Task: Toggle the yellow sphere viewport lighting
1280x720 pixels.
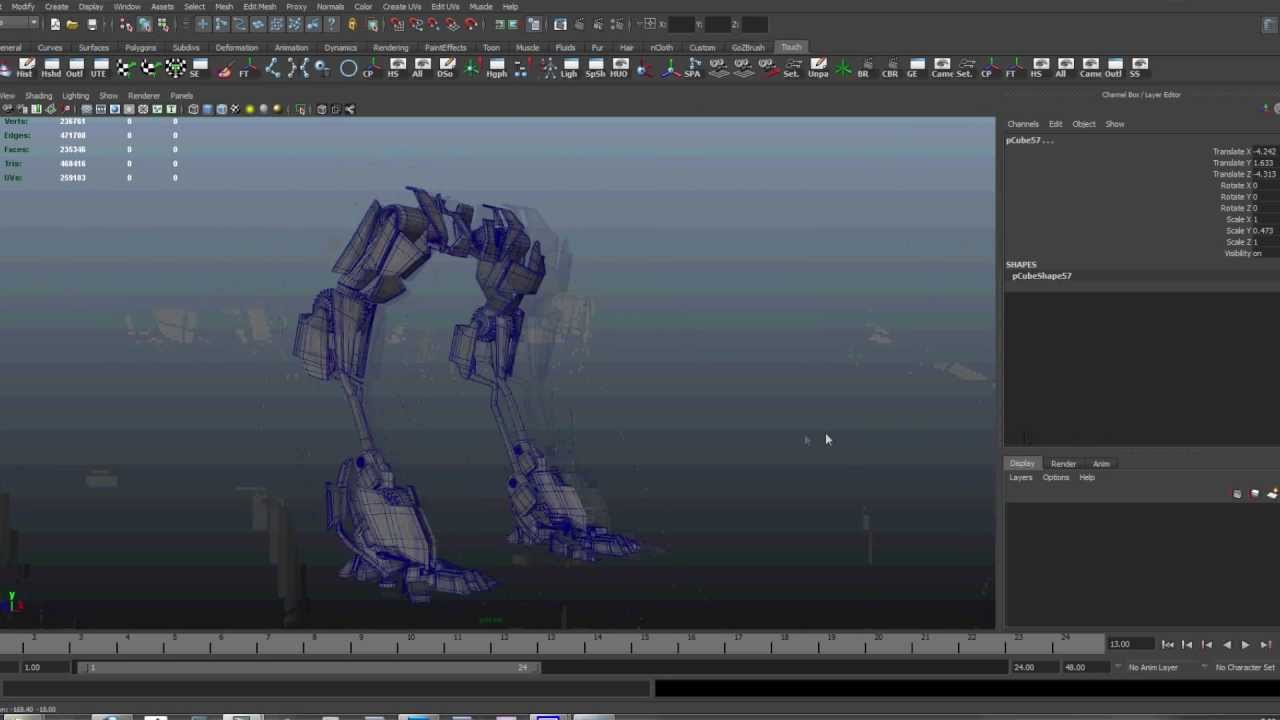Action: (250, 109)
